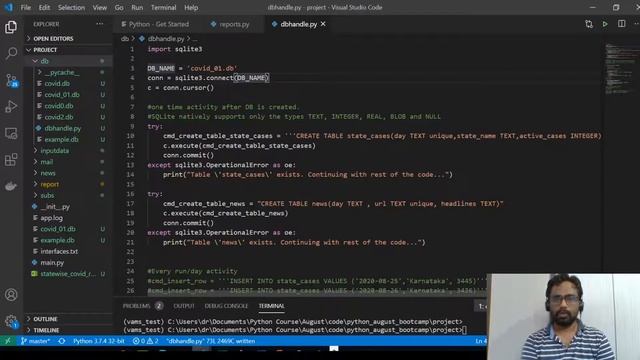Open the Remote Explorer view
Screen dimensions: 640x360
coord(11,133)
